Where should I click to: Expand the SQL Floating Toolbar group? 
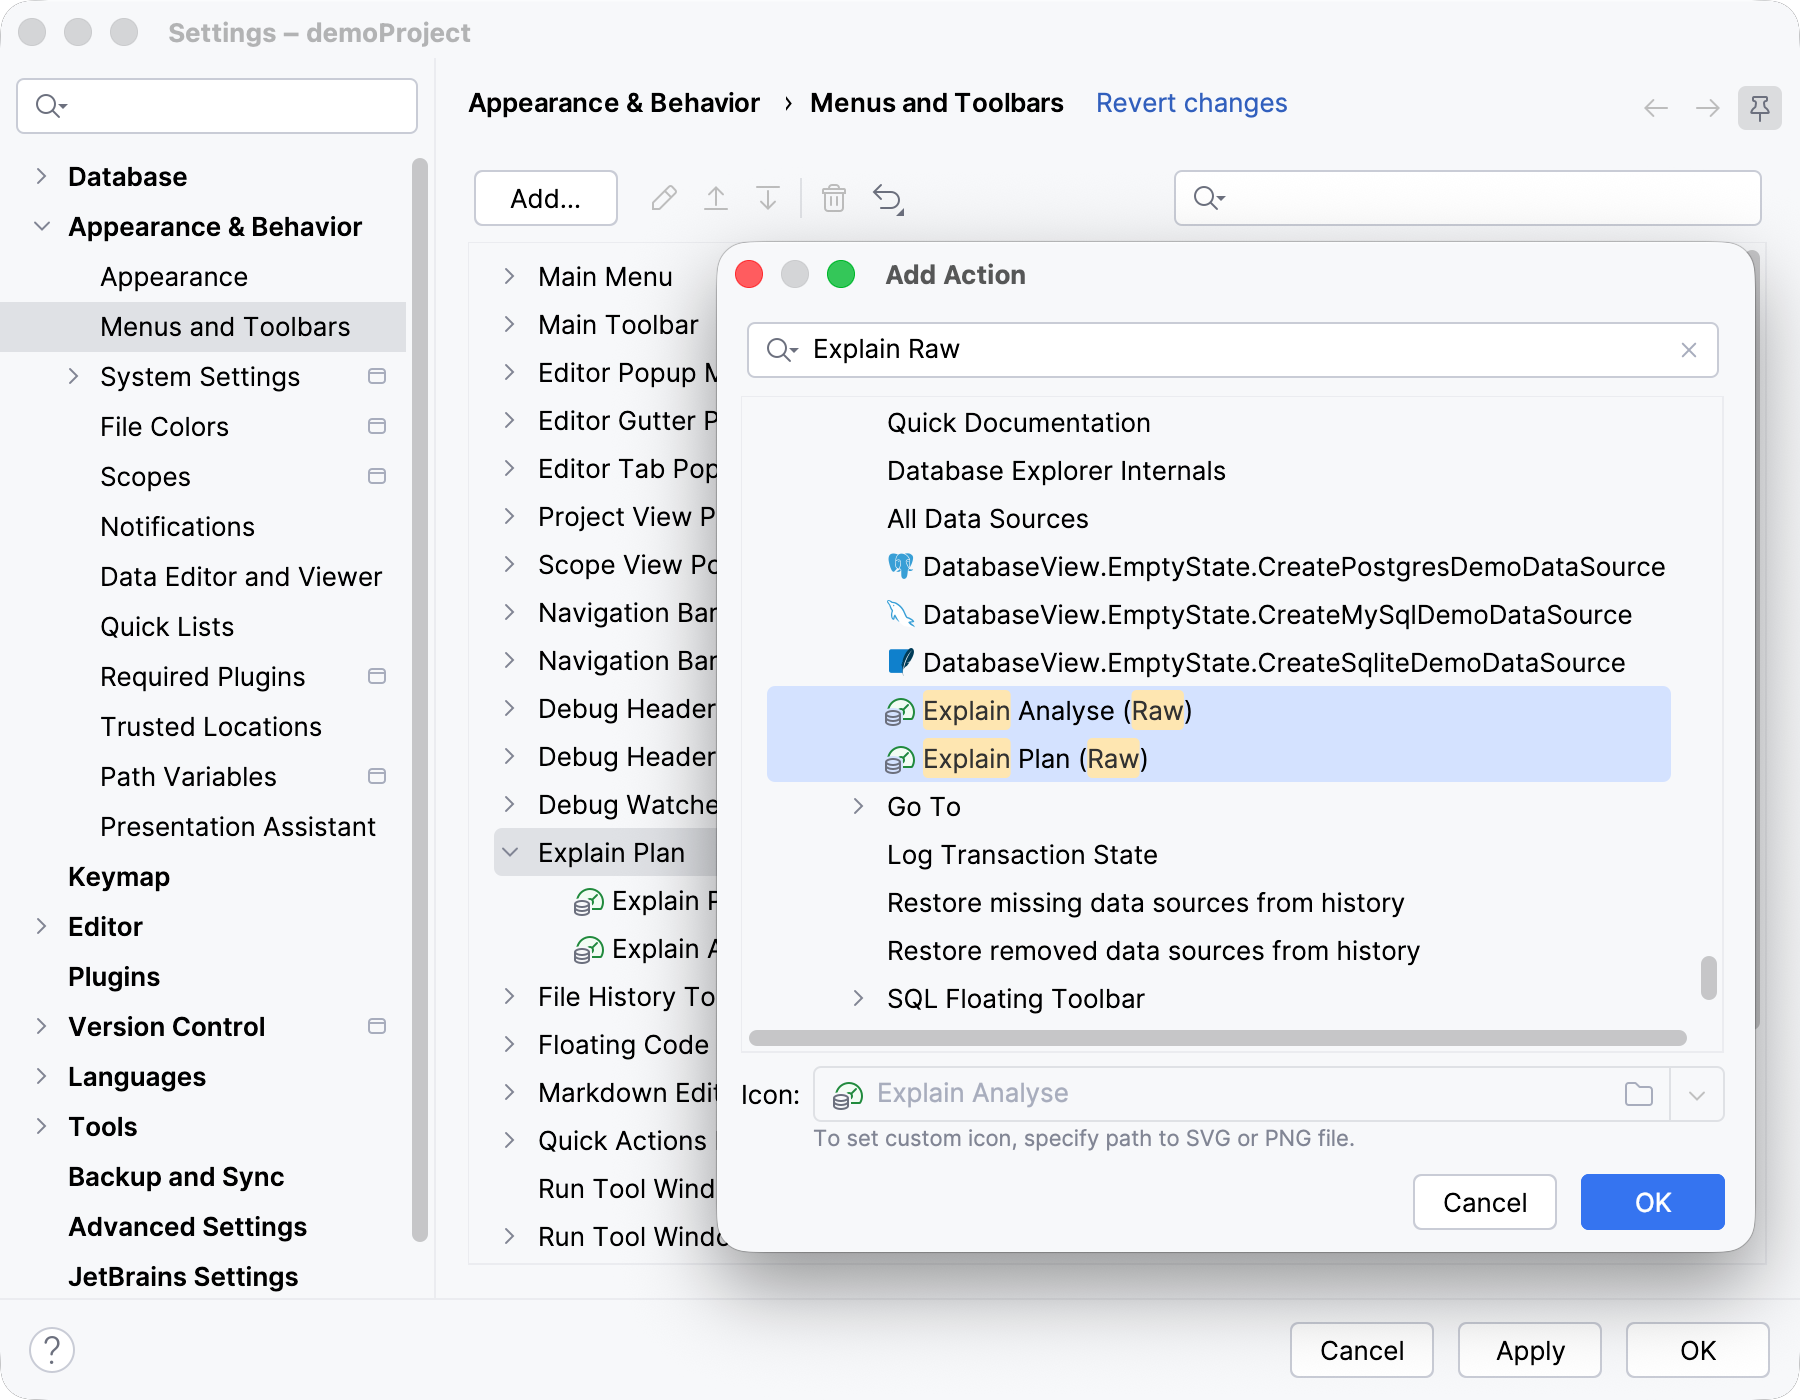click(x=858, y=998)
